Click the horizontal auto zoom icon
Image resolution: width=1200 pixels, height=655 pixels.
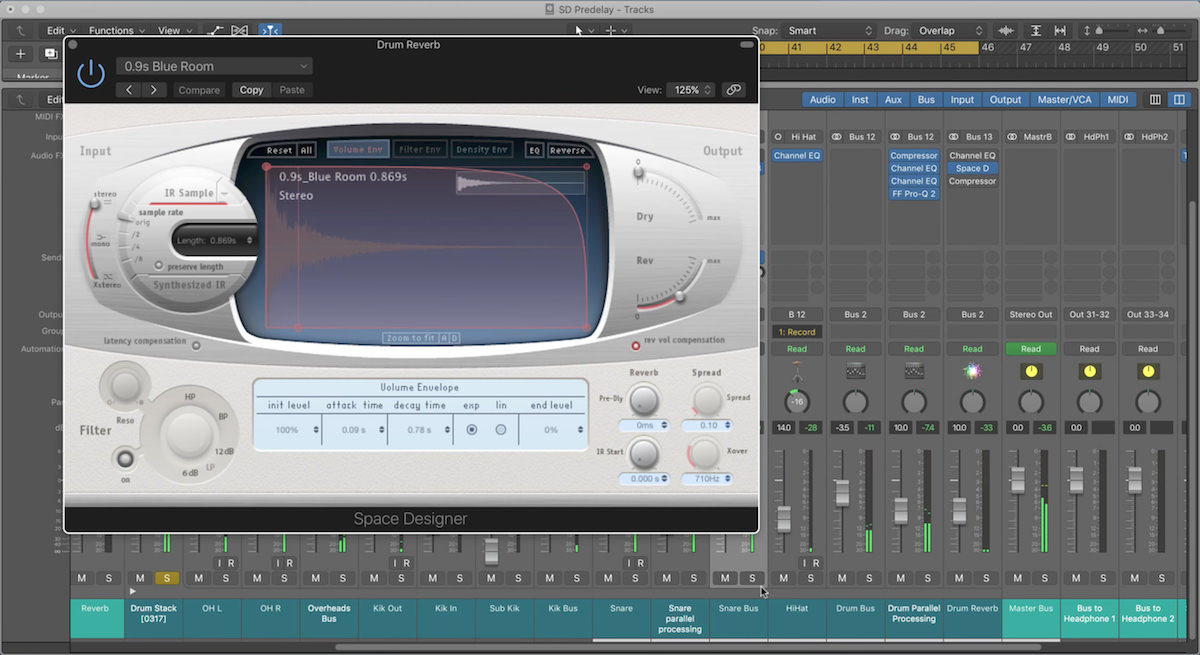(x=1061, y=31)
